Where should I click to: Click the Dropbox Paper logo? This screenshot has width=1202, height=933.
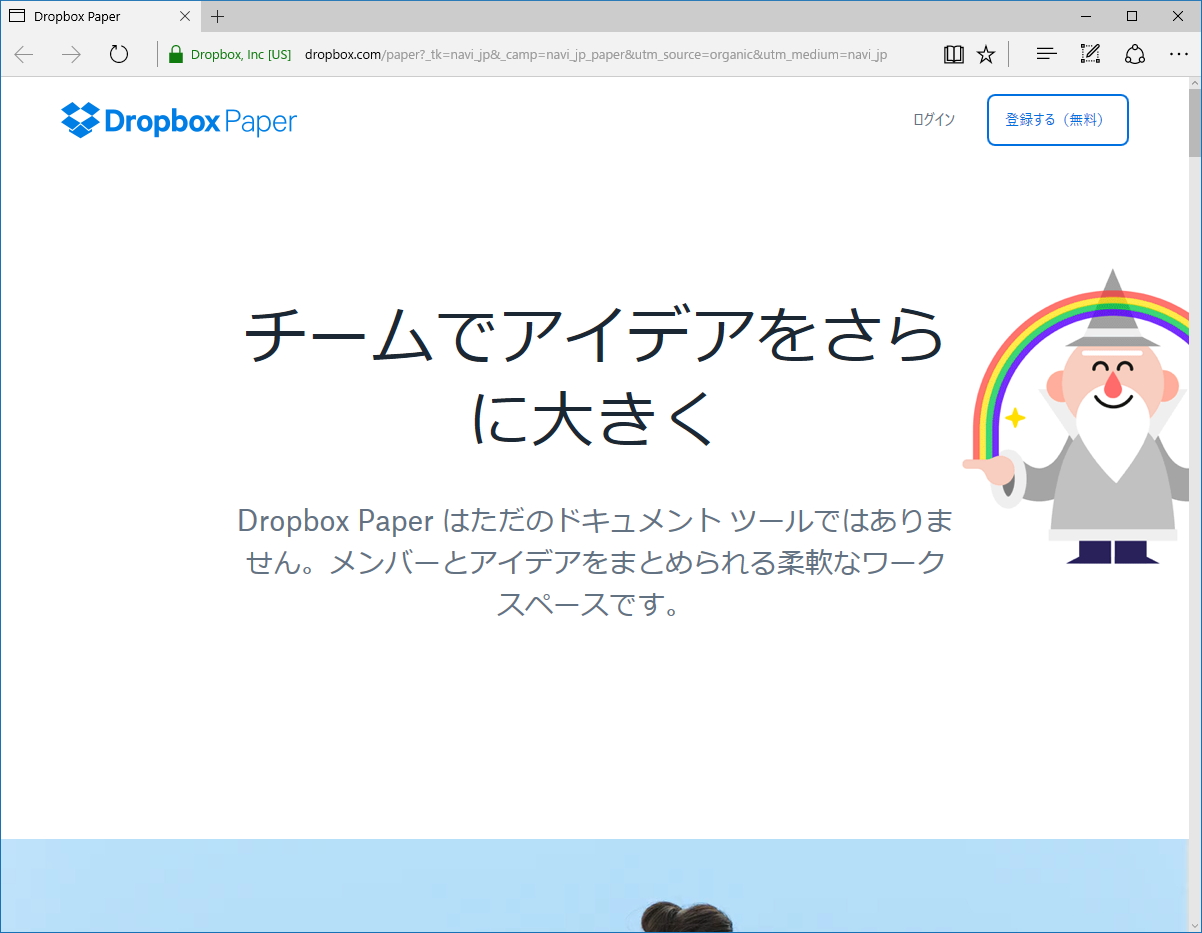click(178, 120)
